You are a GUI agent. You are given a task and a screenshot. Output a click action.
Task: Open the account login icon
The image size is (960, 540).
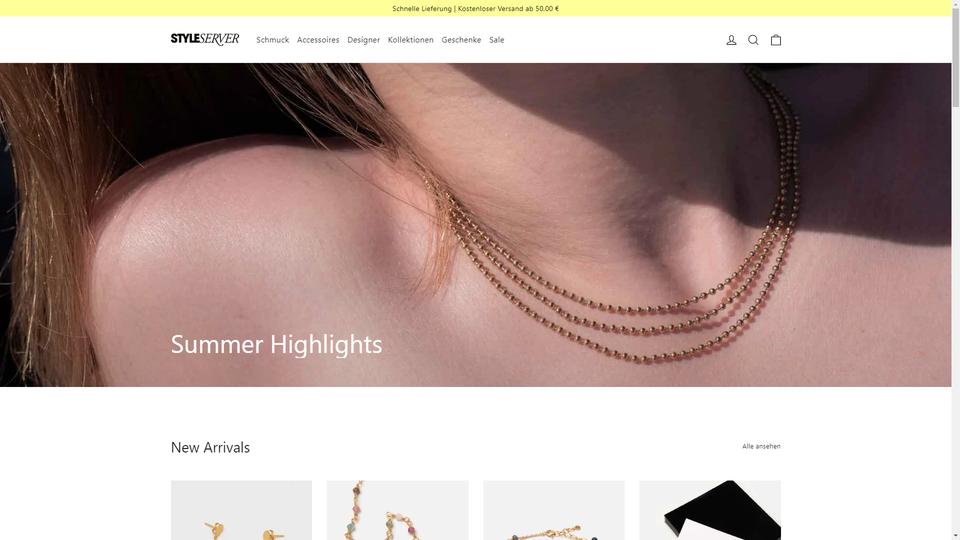pos(731,40)
